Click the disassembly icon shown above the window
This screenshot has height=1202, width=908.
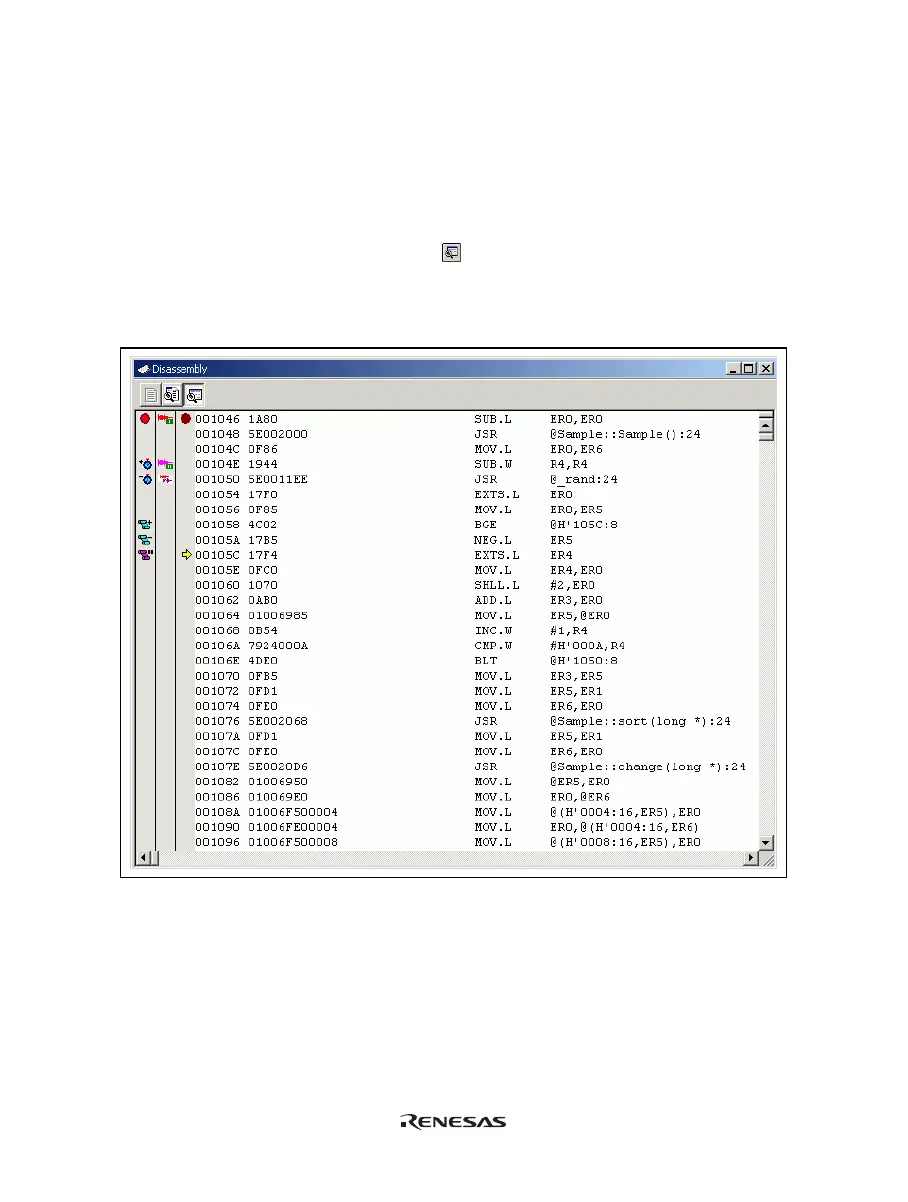pos(452,253)
